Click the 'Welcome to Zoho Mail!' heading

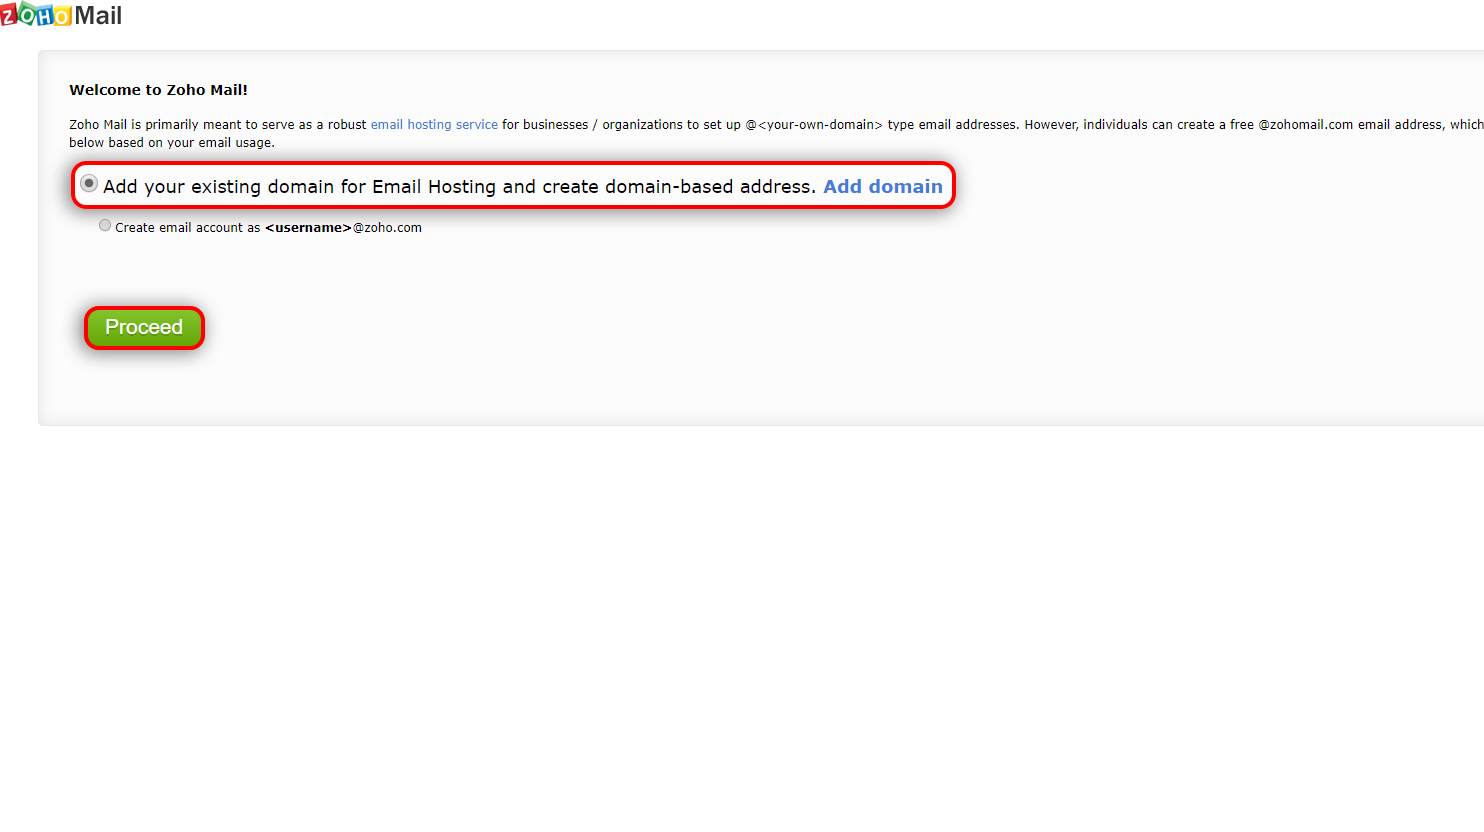(158, 90)
